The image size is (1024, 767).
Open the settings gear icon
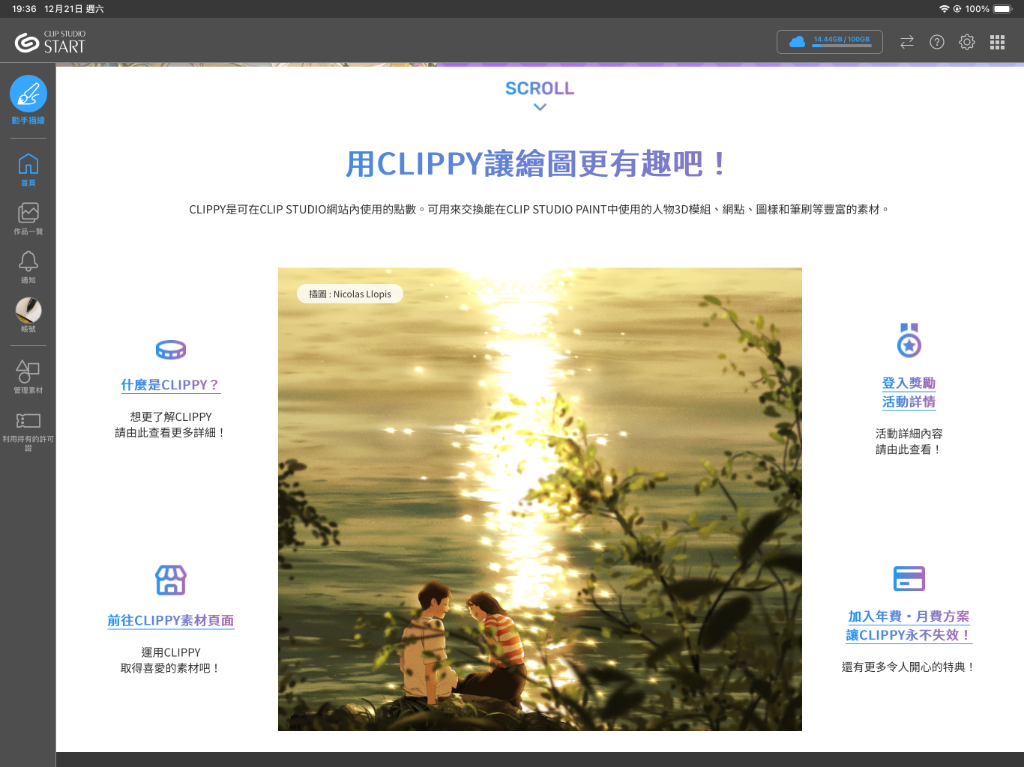tap(967, 42)
